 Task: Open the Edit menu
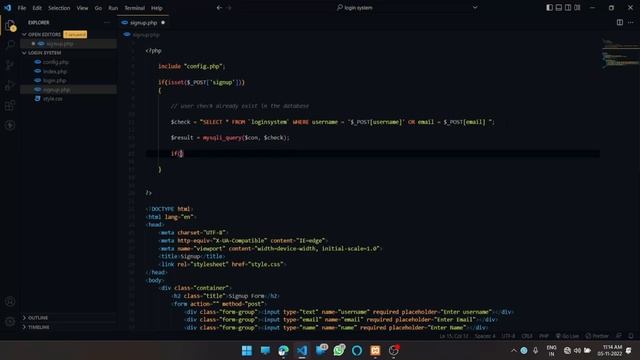click(x=37, y=8)
